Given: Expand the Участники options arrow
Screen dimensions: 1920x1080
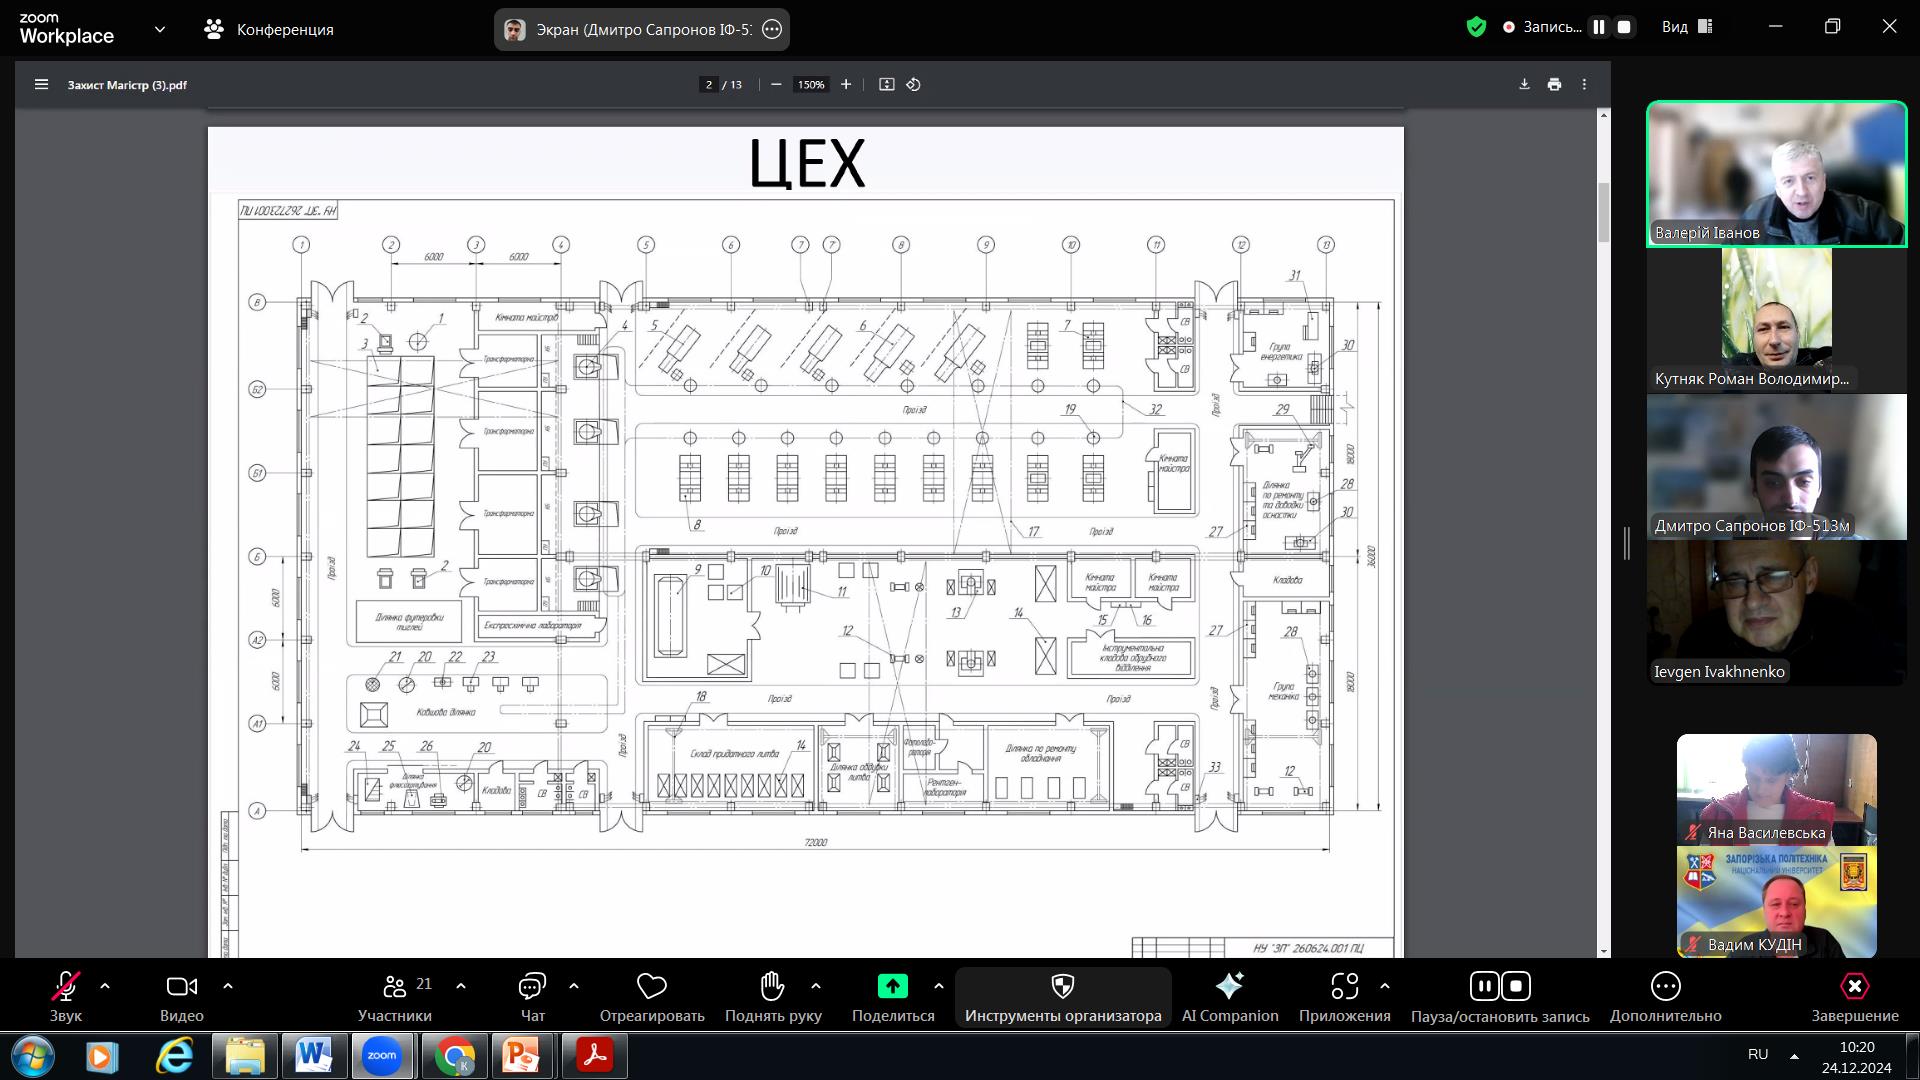Looking at the screenshot, I should 461,986.
